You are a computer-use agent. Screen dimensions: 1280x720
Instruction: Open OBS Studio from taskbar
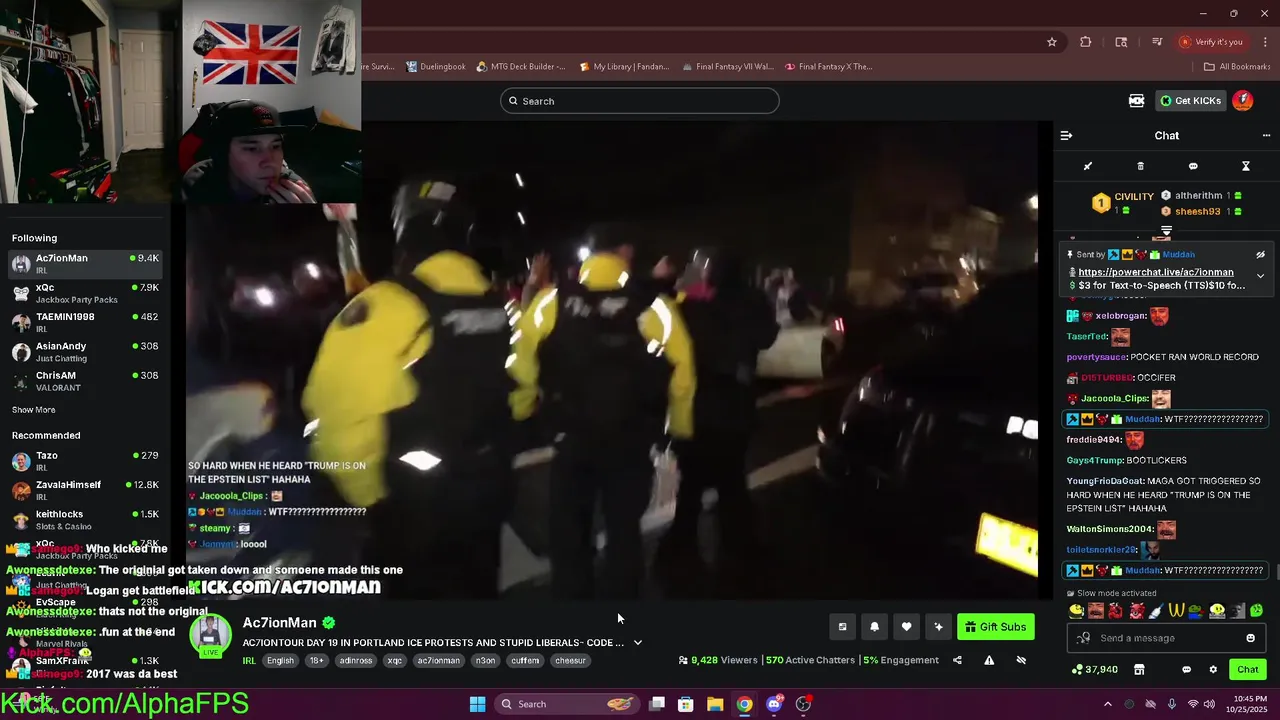click(803, 704)
